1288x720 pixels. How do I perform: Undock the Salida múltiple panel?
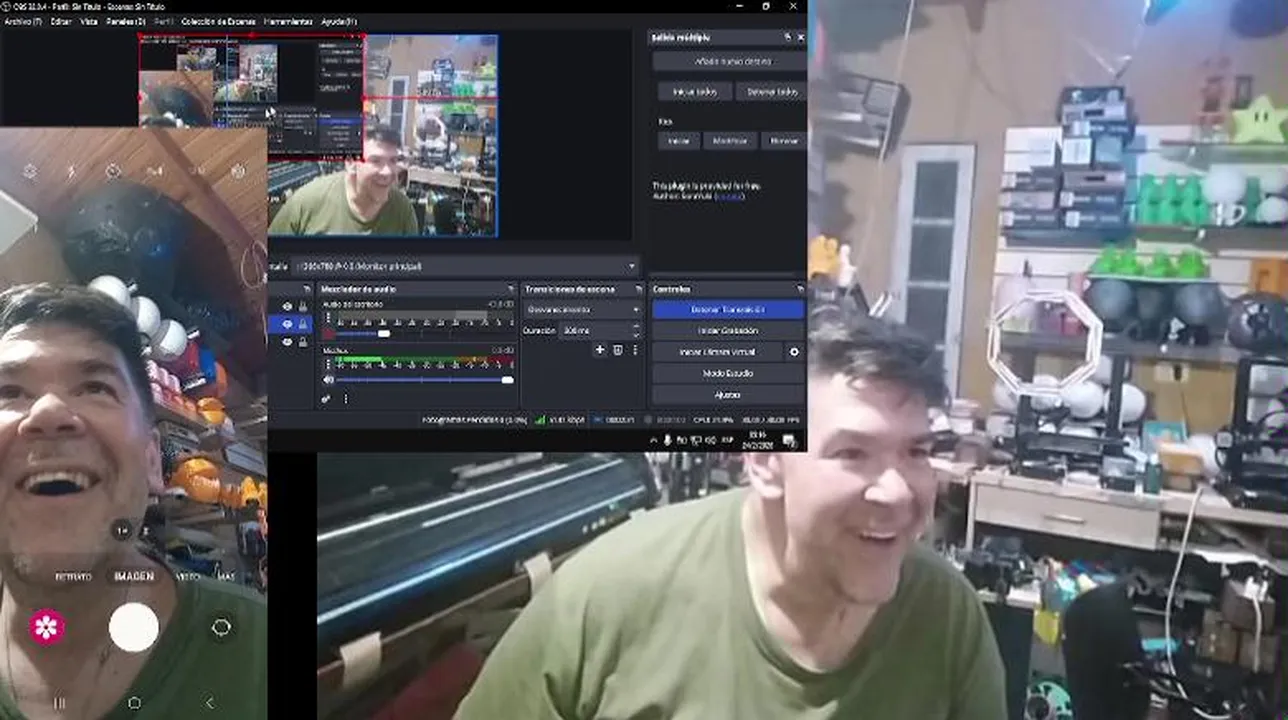point(786,37)
